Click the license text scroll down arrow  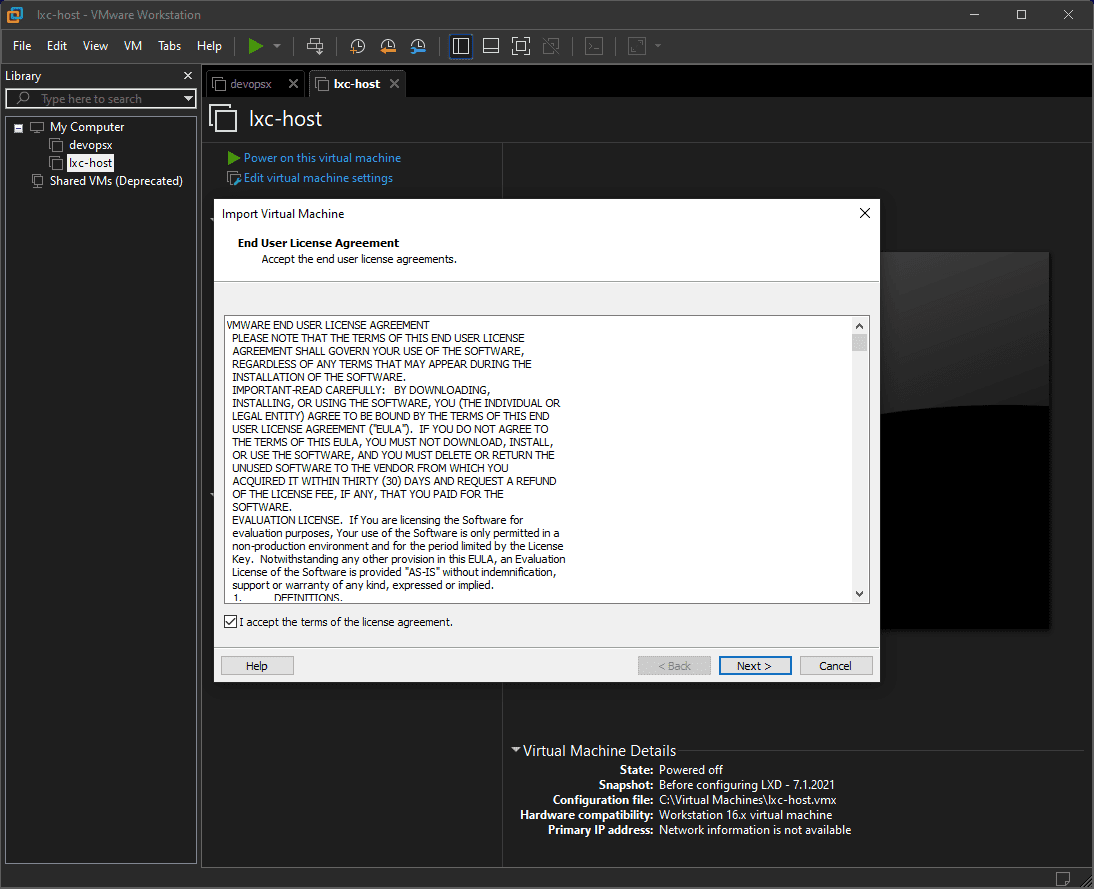click(860, 594)
